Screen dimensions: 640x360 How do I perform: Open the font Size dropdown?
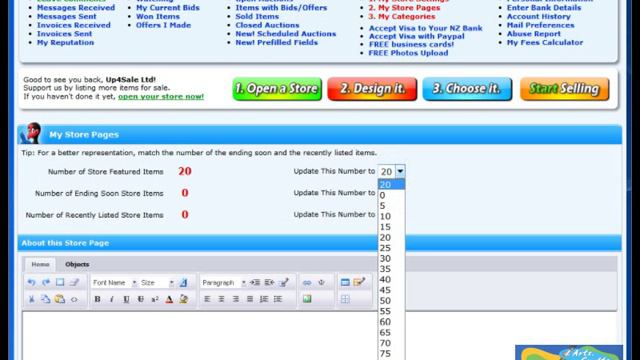(157, 282)
